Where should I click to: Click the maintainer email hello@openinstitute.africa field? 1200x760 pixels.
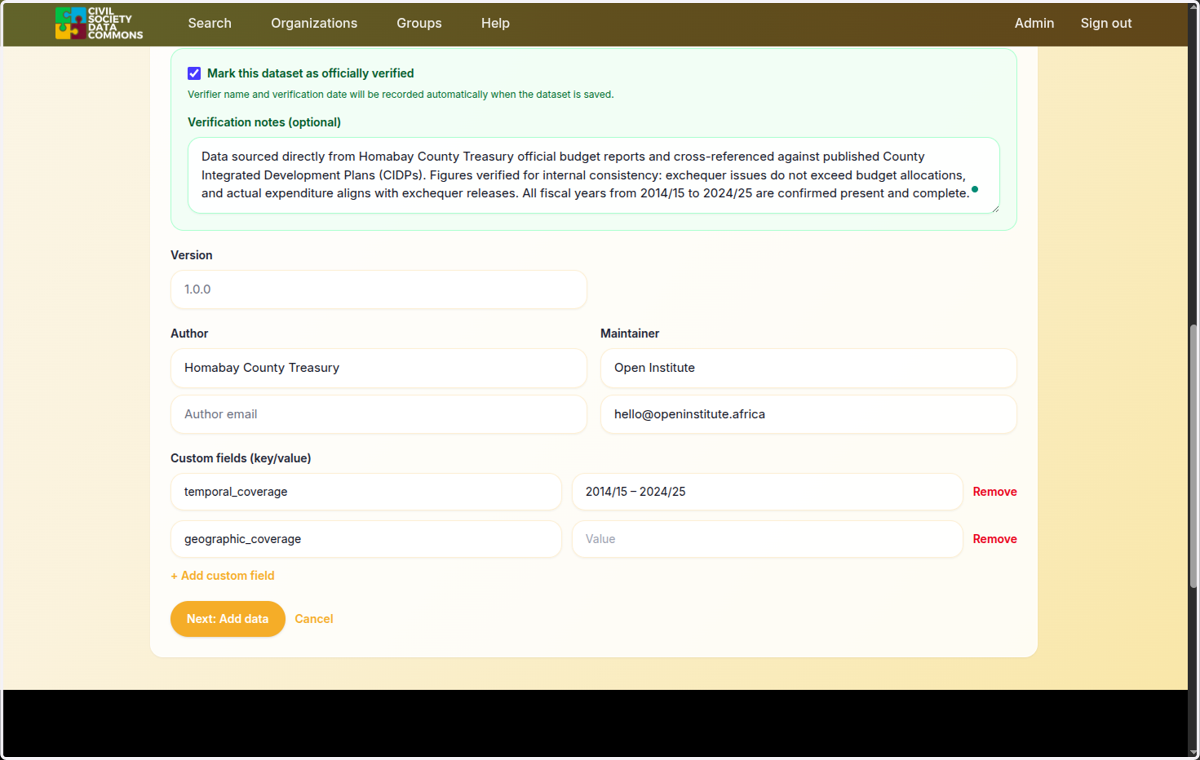pyautogui.click(x=808, y=414)
